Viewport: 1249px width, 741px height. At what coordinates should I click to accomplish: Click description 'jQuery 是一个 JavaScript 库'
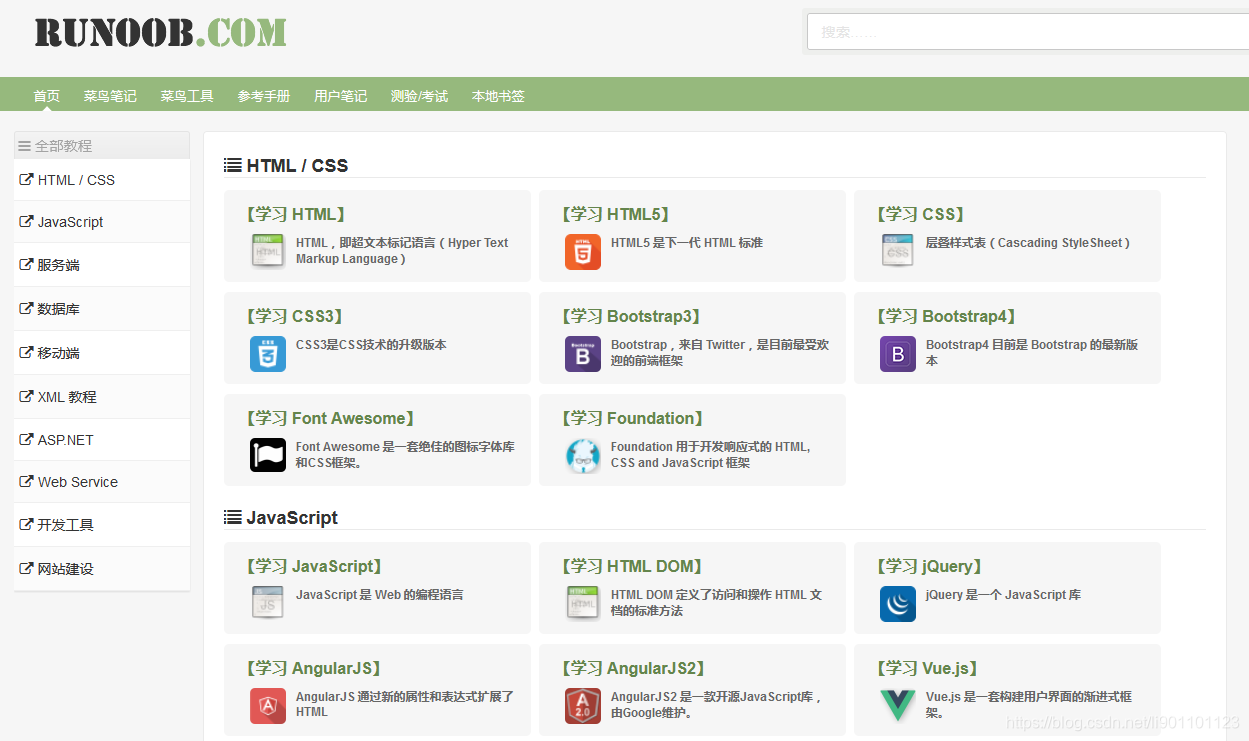1003,595
